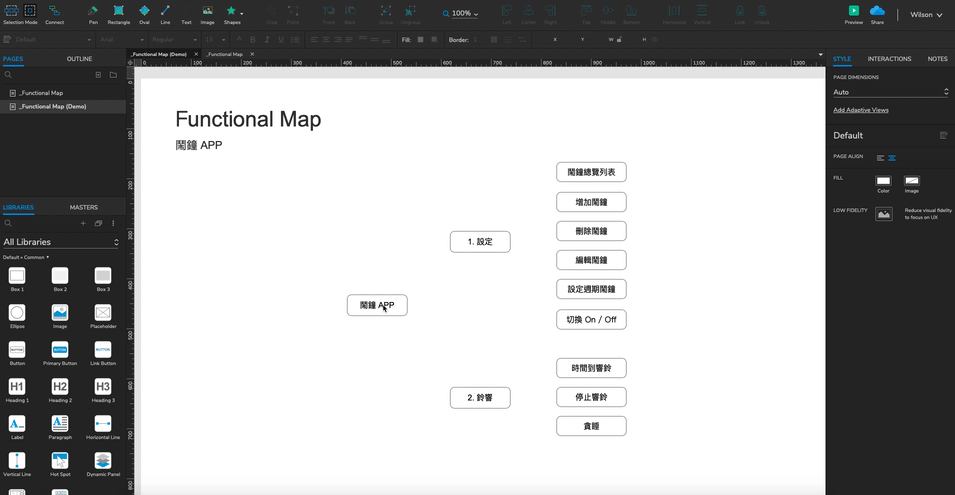Select the Box 3 widget

pos(103,279)
